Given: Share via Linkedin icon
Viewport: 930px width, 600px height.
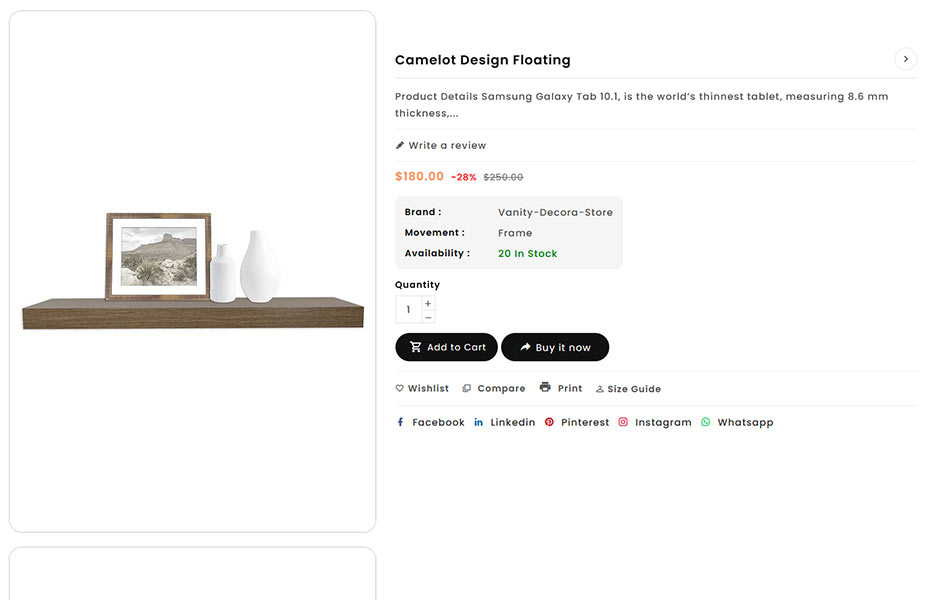Looking at the screenshot, I should pyautogui.click(x=479, y=423).
